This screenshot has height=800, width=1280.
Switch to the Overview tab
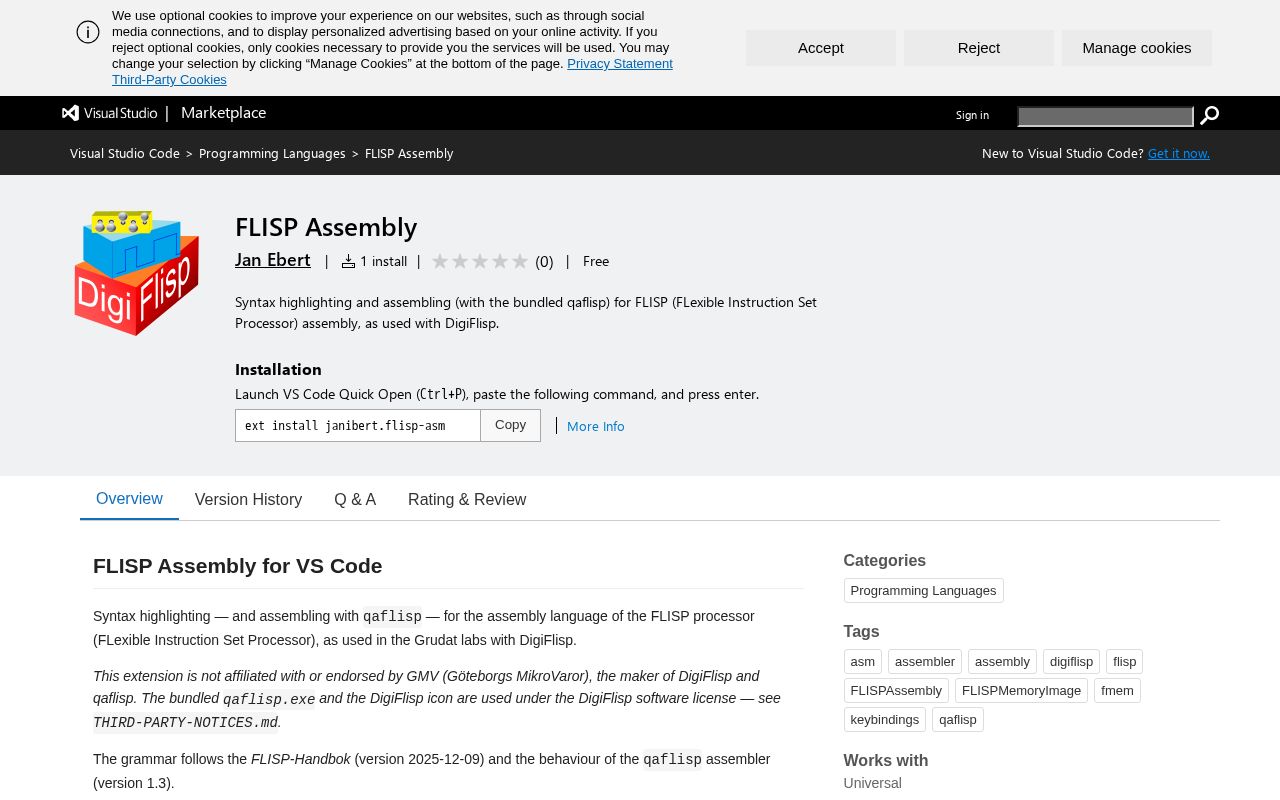tap(129, 499)
